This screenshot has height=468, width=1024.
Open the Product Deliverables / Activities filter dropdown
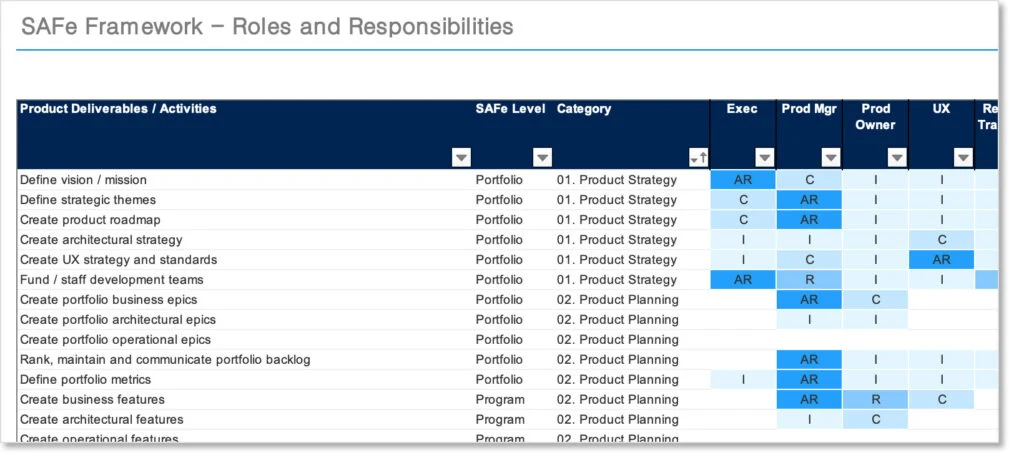[x=461, y=157]
